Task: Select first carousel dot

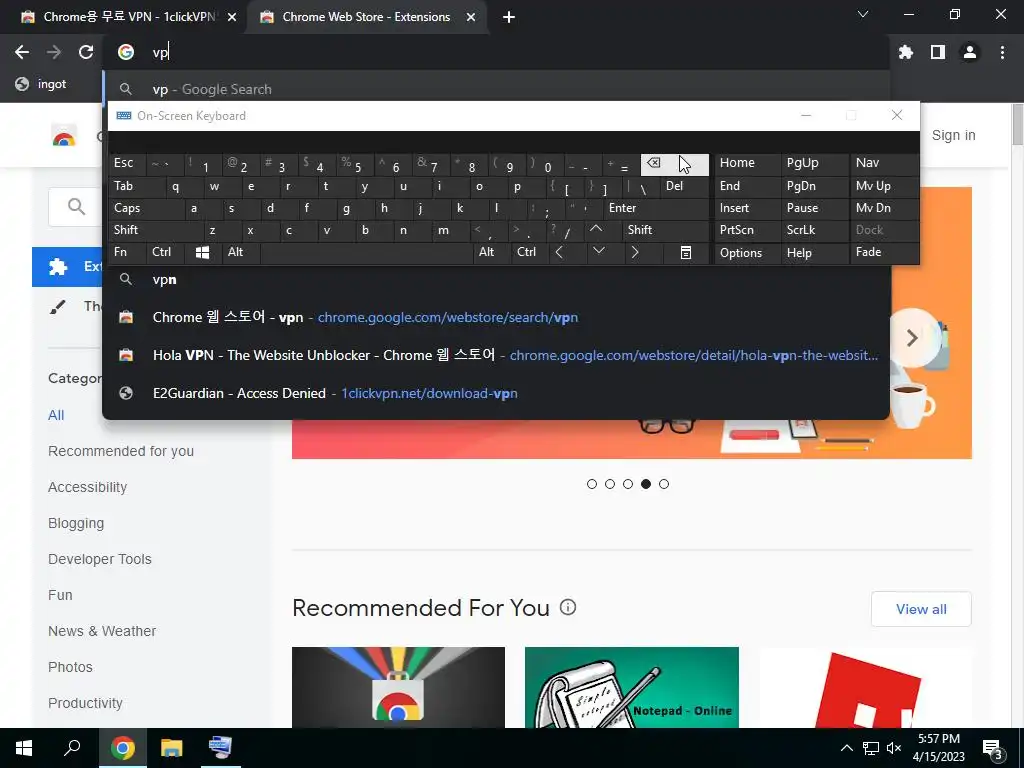Action: coord(592,484)
